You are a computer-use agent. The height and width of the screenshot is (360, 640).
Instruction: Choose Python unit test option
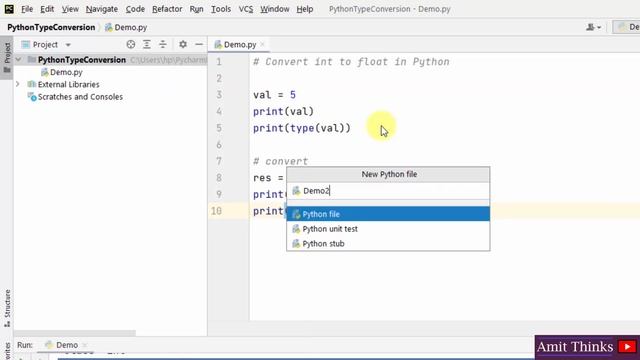click(x=388, y=229)
